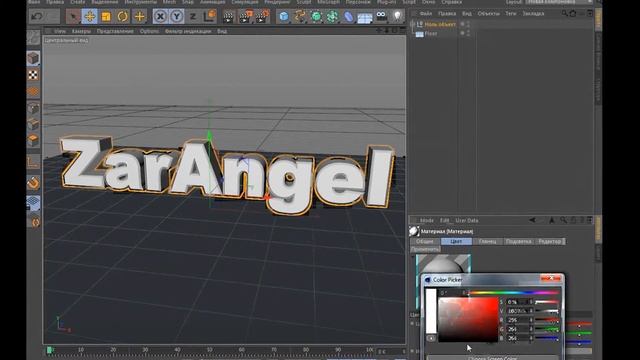640x360 pixels.
Task: Open the spline pen tool icon
Action: (300, 17)
